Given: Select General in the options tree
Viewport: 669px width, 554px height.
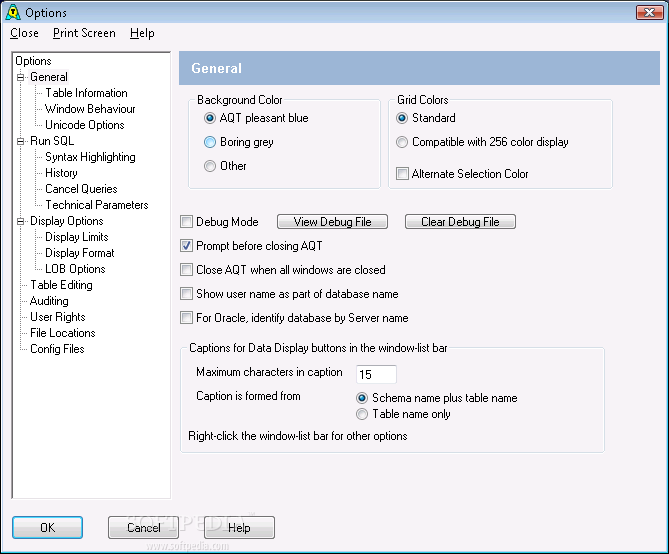Looking at the screenshot, I should [49, 77].
